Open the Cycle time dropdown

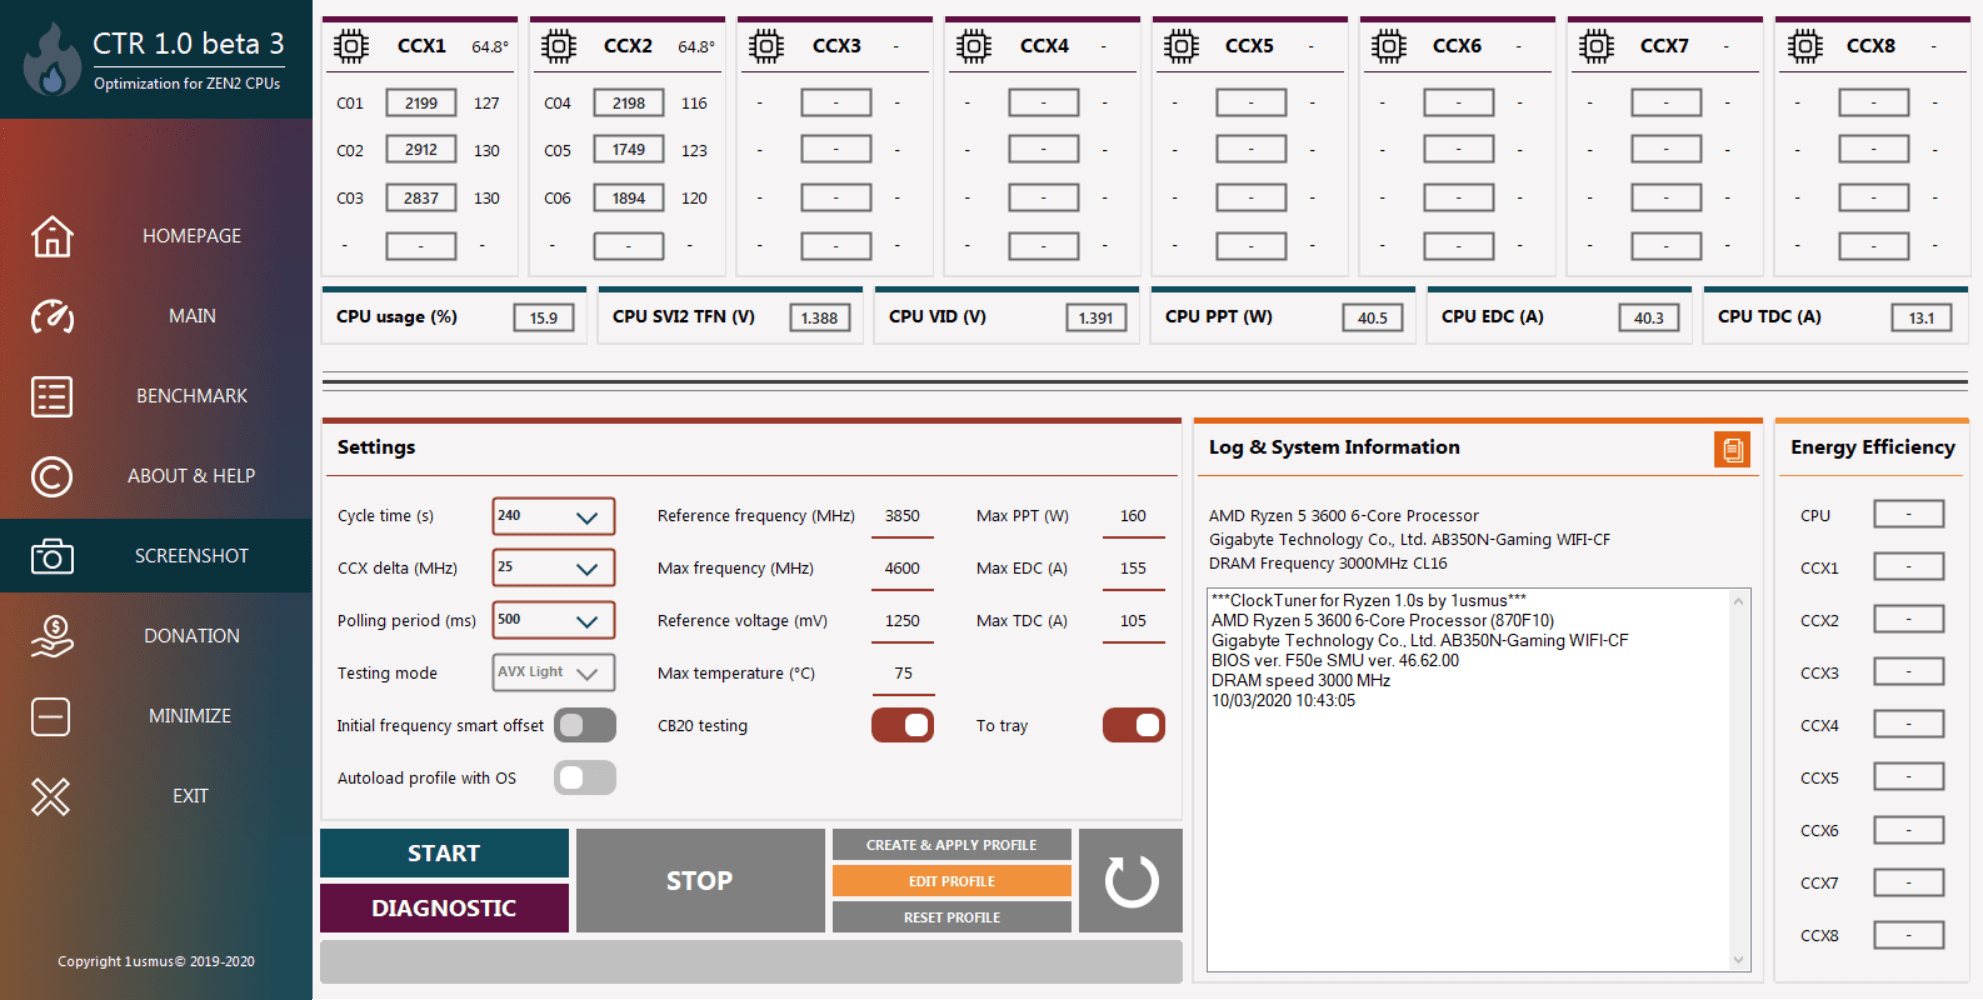(553, 516)
